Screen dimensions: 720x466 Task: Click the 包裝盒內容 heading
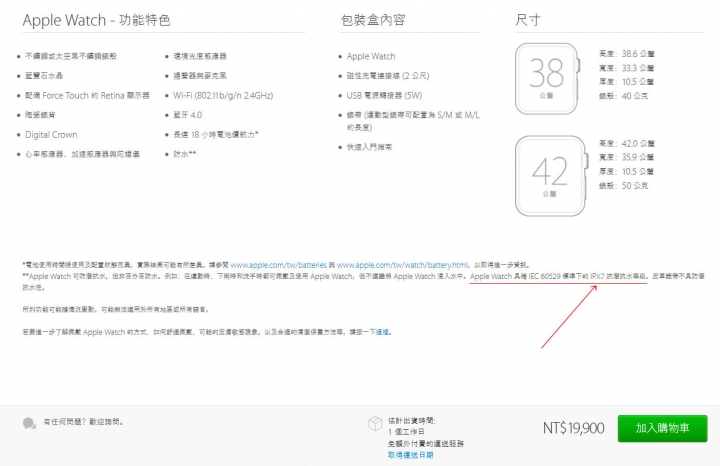pos(373,20)
